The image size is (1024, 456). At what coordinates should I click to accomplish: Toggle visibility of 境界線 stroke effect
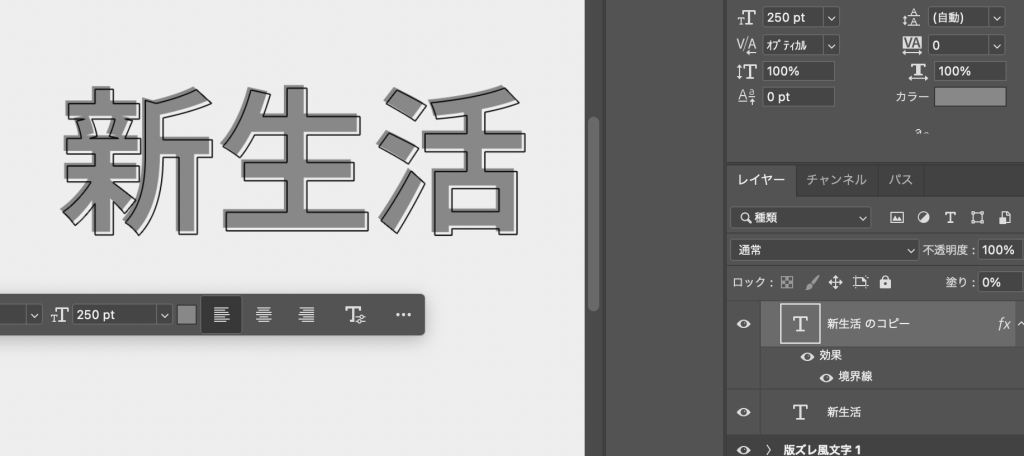pos(826,377)
